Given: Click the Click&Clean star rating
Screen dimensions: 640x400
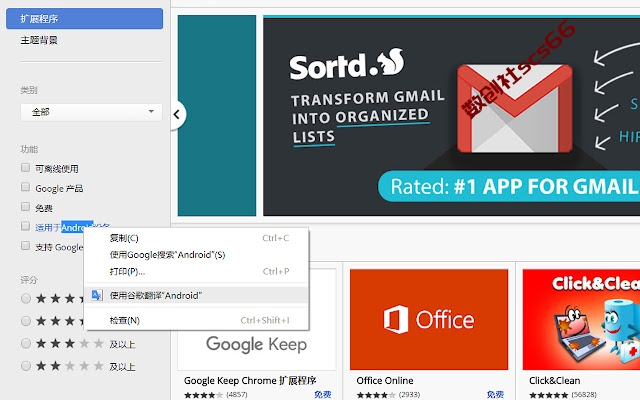Looking at the screenshot, I should tap(549, 395).
